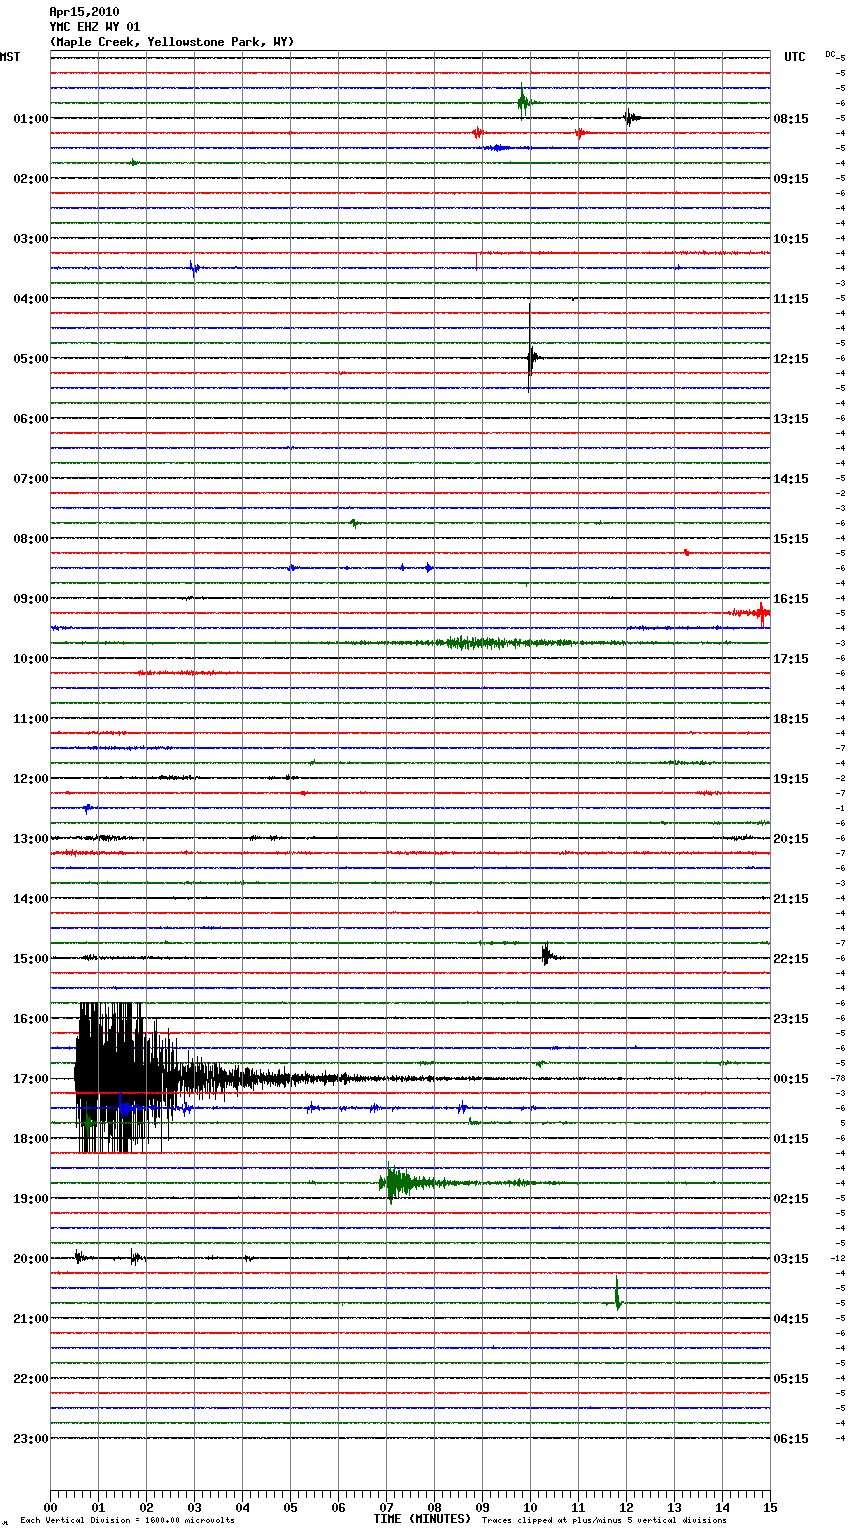
Task: Pick the 22:15 UTC time label
Action: (x=791, y=959)
